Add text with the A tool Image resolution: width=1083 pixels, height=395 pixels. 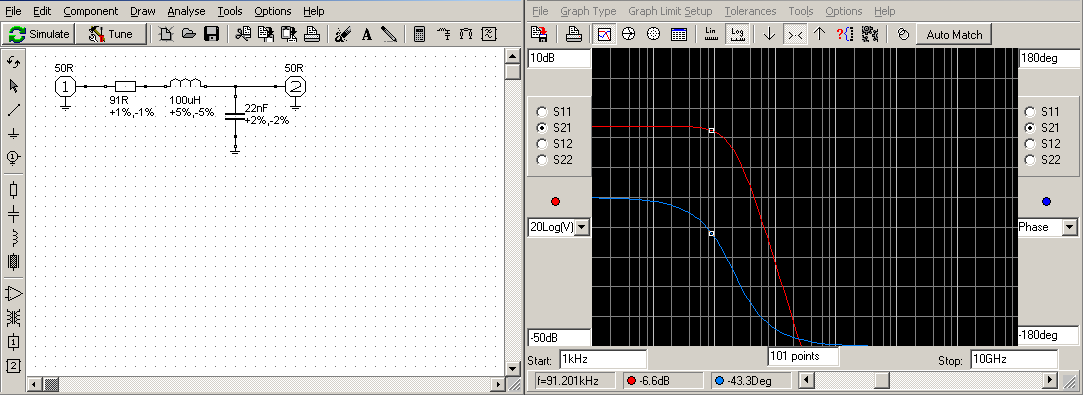coord(367,34)
